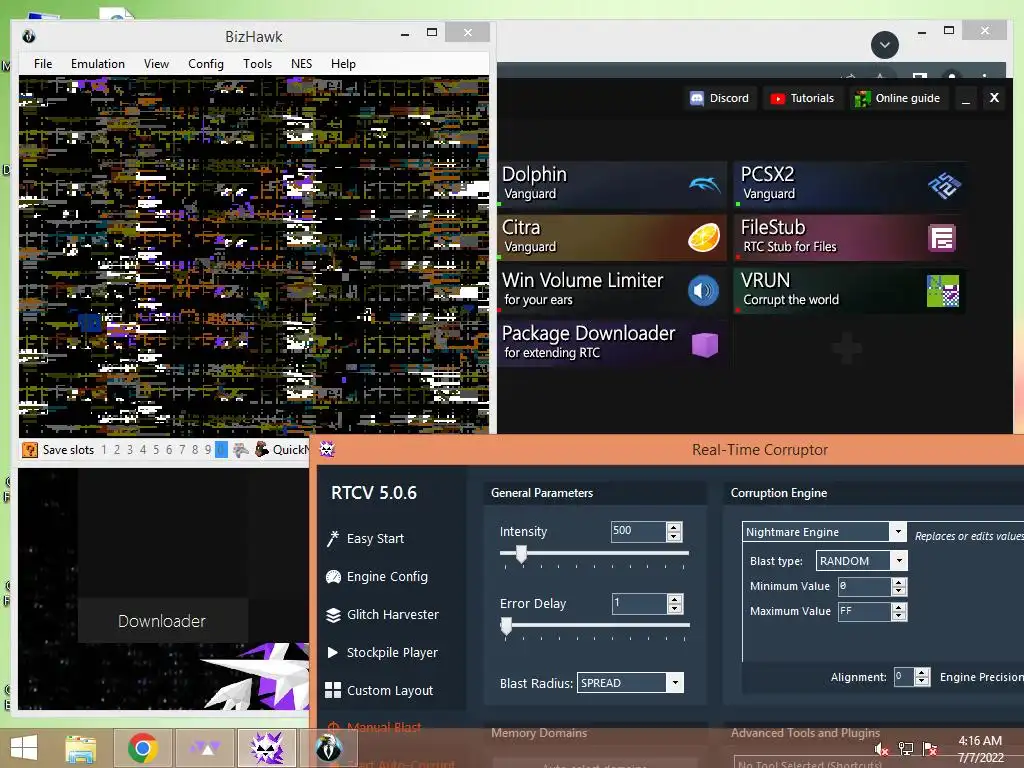This screenshot has width=1024, height=768.
Task: Select save slot 9 in BizHawk
Action: click(x=208, y=450)
